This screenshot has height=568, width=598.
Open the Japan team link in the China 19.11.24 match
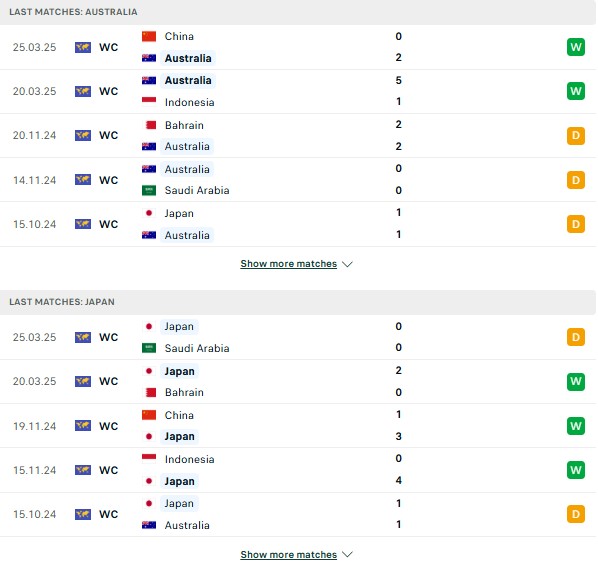(179, 436)
